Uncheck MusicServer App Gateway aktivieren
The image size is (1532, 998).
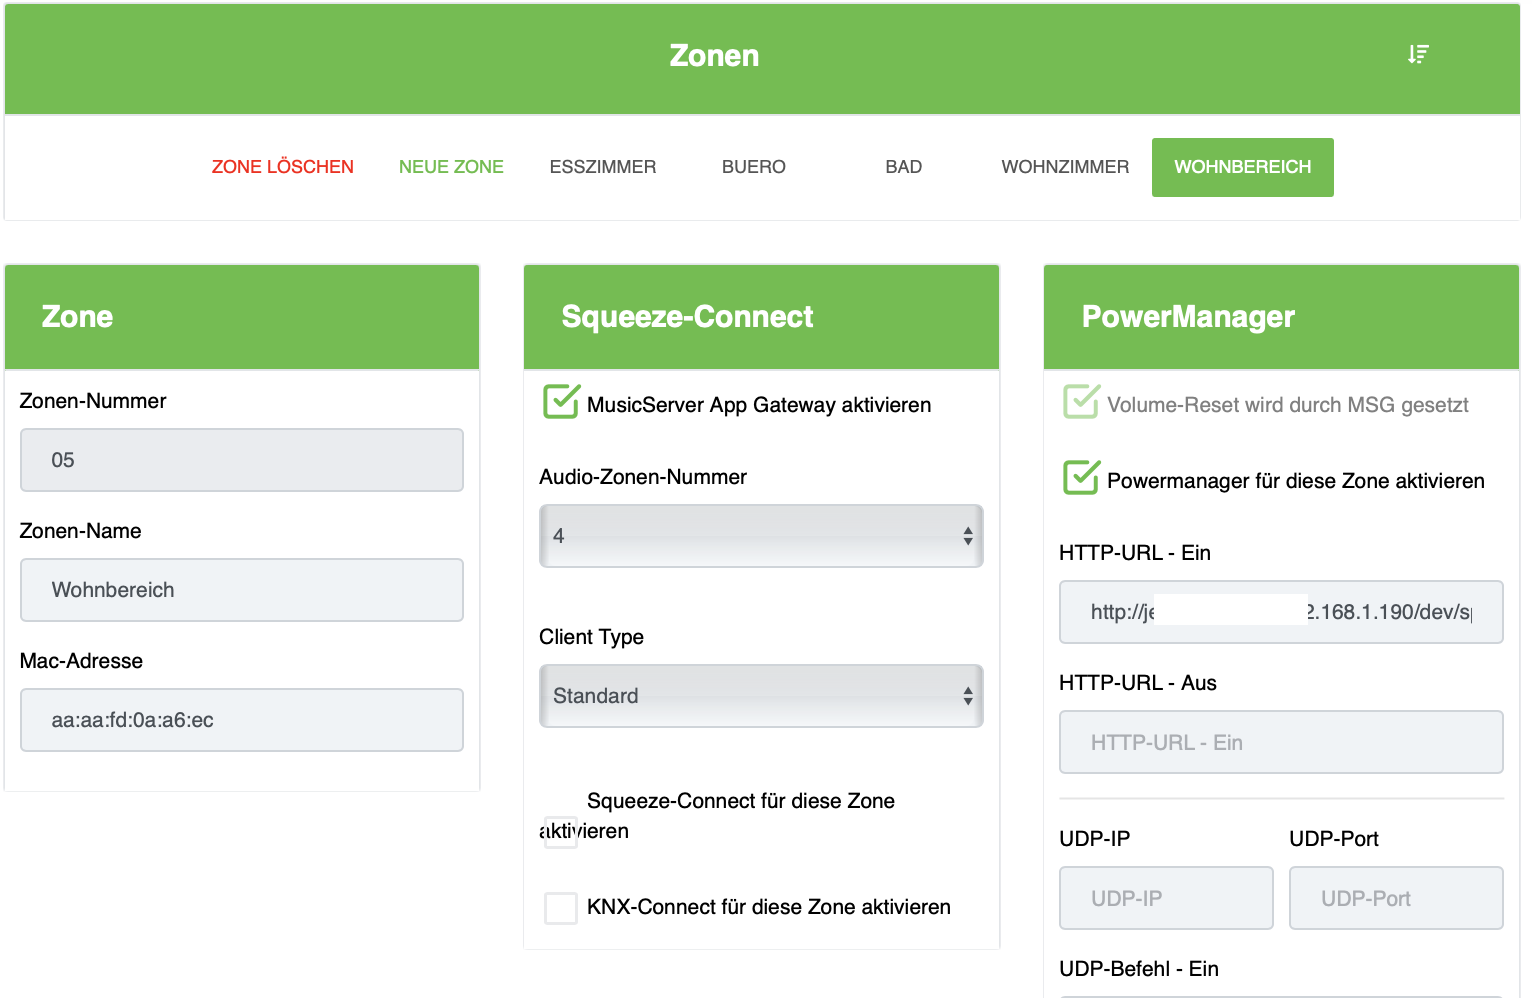561,402
